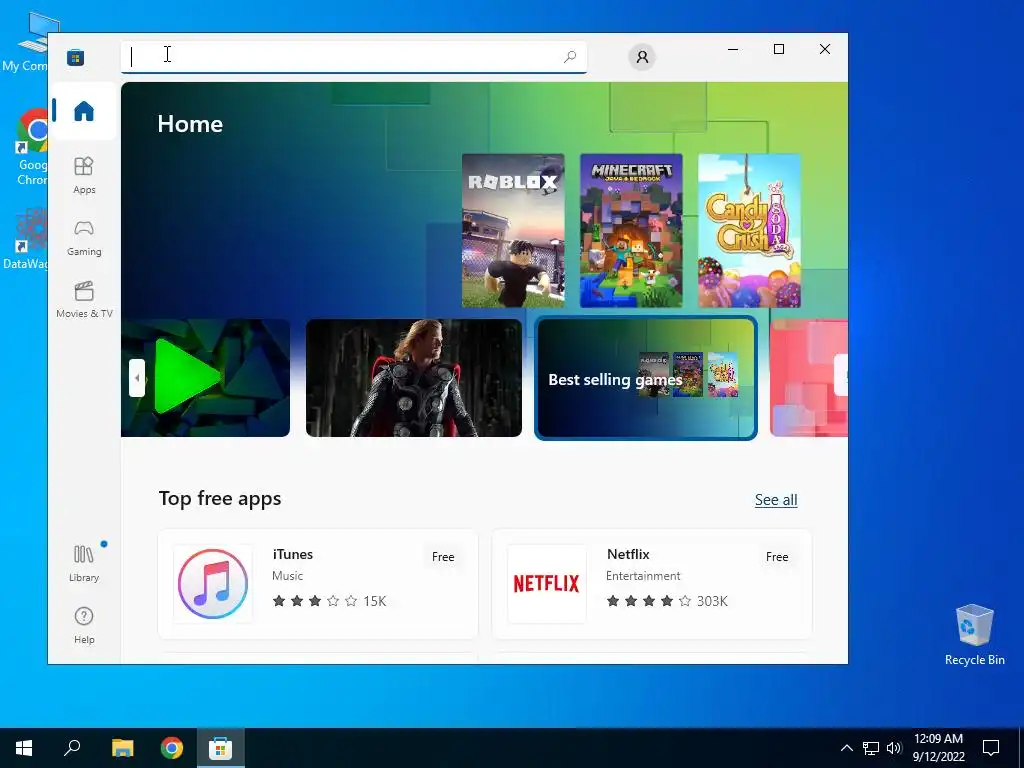Select the Recycle Bin desktop icon
1024x768 pixels.
974,635
